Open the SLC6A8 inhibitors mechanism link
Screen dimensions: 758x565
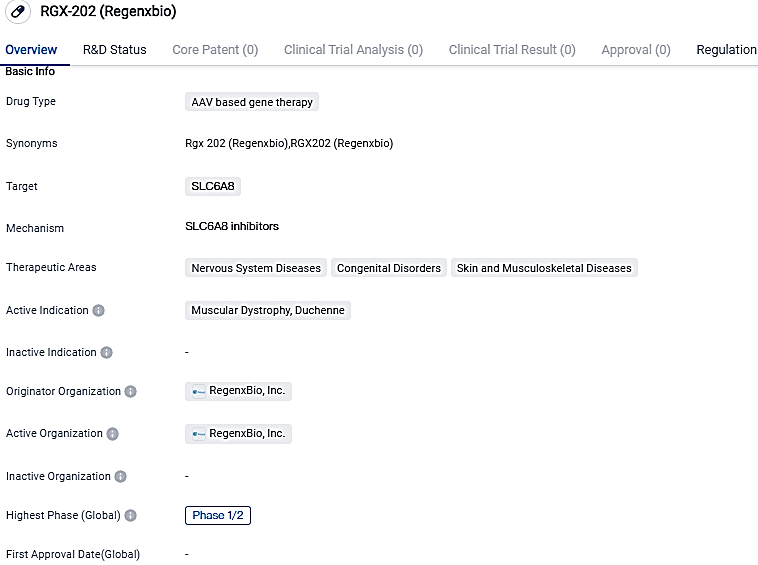(x=232, y=227)
